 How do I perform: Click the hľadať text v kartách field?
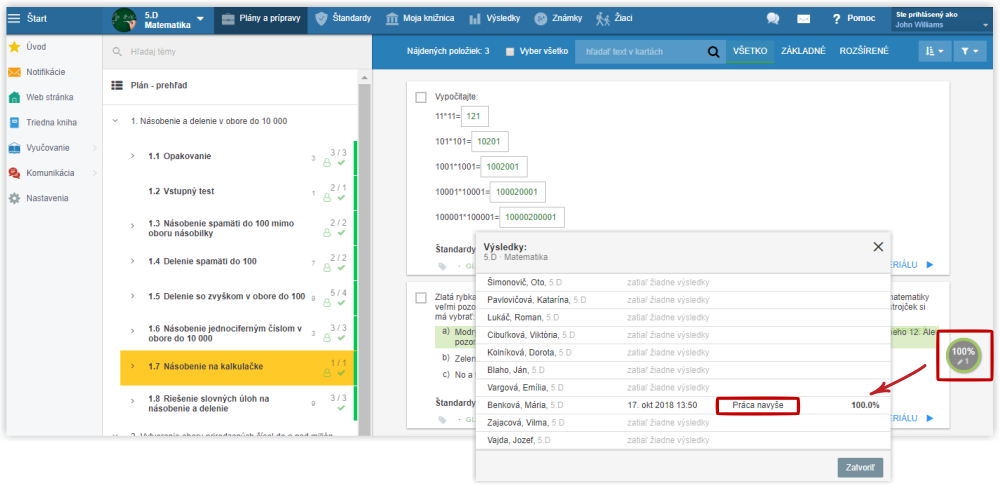[x=641, y=52]
